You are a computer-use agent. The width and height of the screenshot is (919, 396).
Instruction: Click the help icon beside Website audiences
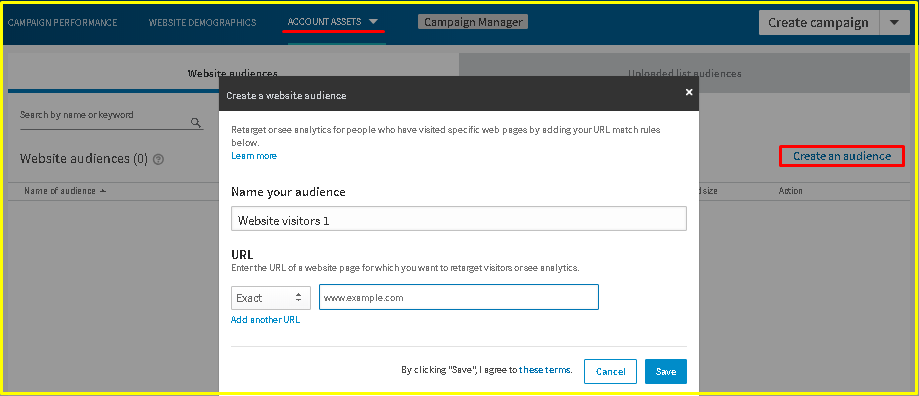pyautogui.click(x=158, y=159)
